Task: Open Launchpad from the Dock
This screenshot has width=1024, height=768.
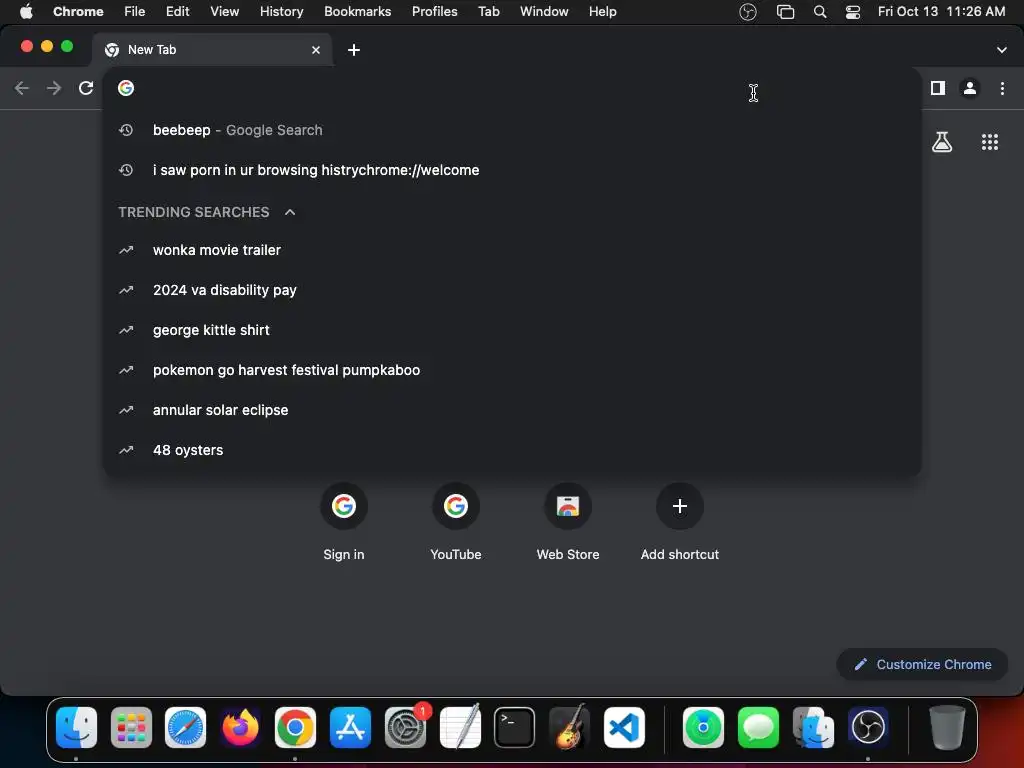Action: coord(131,727)
